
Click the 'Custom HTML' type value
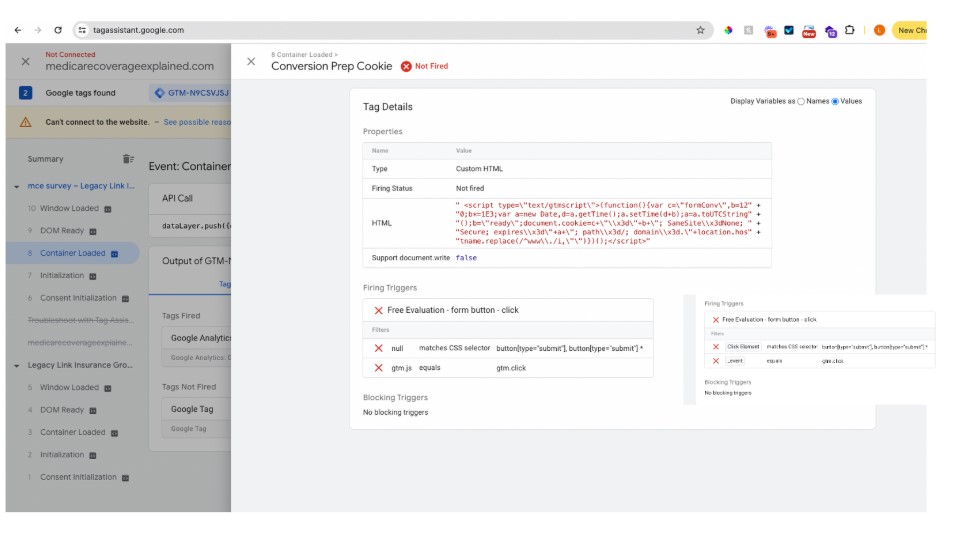click(479, 169)
